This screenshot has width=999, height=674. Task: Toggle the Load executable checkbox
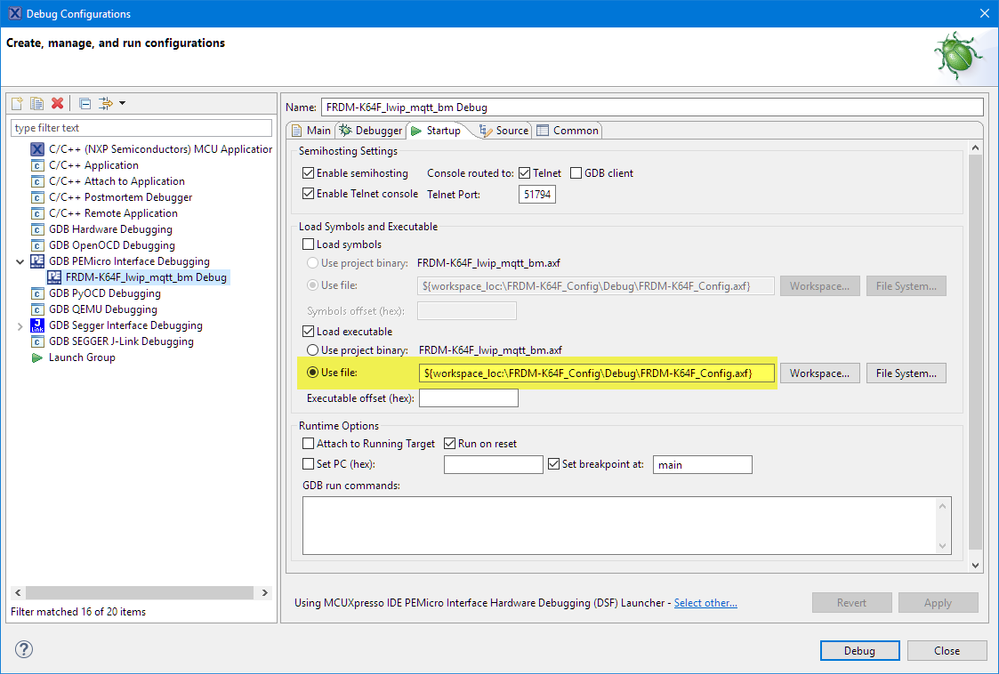[x=308, y=331]
